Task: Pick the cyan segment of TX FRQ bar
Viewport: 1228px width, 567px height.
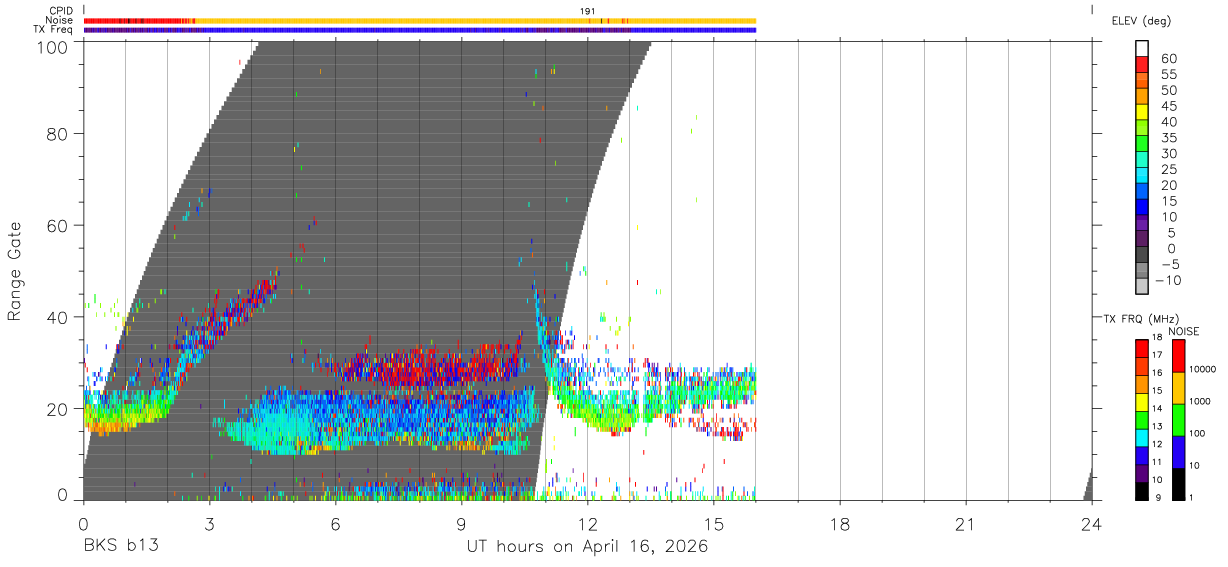Action: [x=1142, y=438]
